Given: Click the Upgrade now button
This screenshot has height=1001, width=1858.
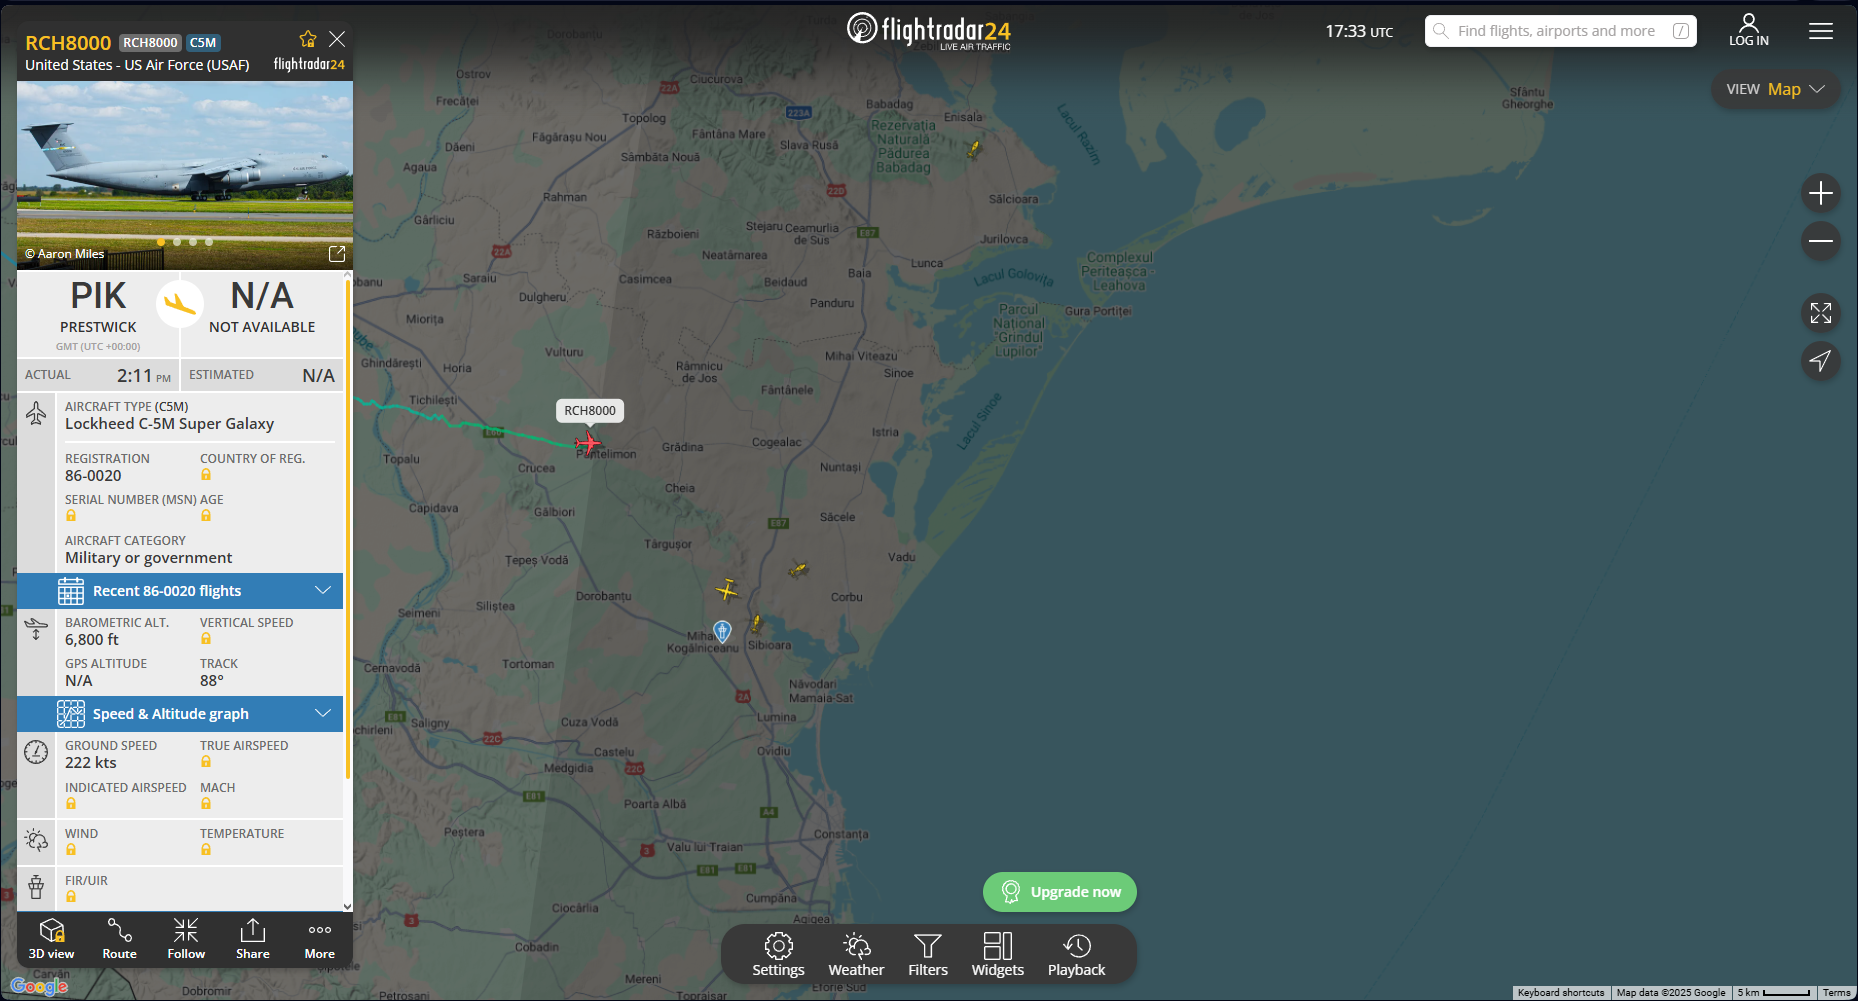Looking at the screenshot, I should [1060, 892].
